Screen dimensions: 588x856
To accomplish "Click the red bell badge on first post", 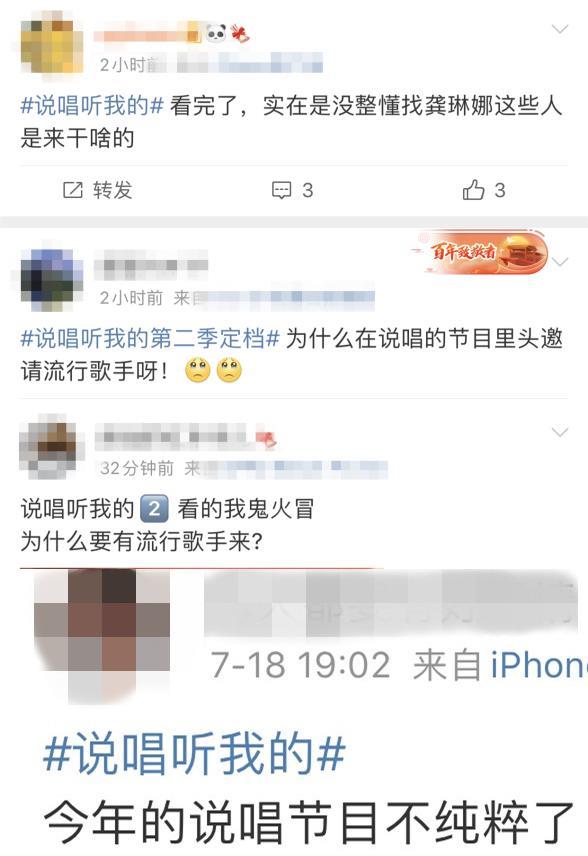I will tap(240, 34).
